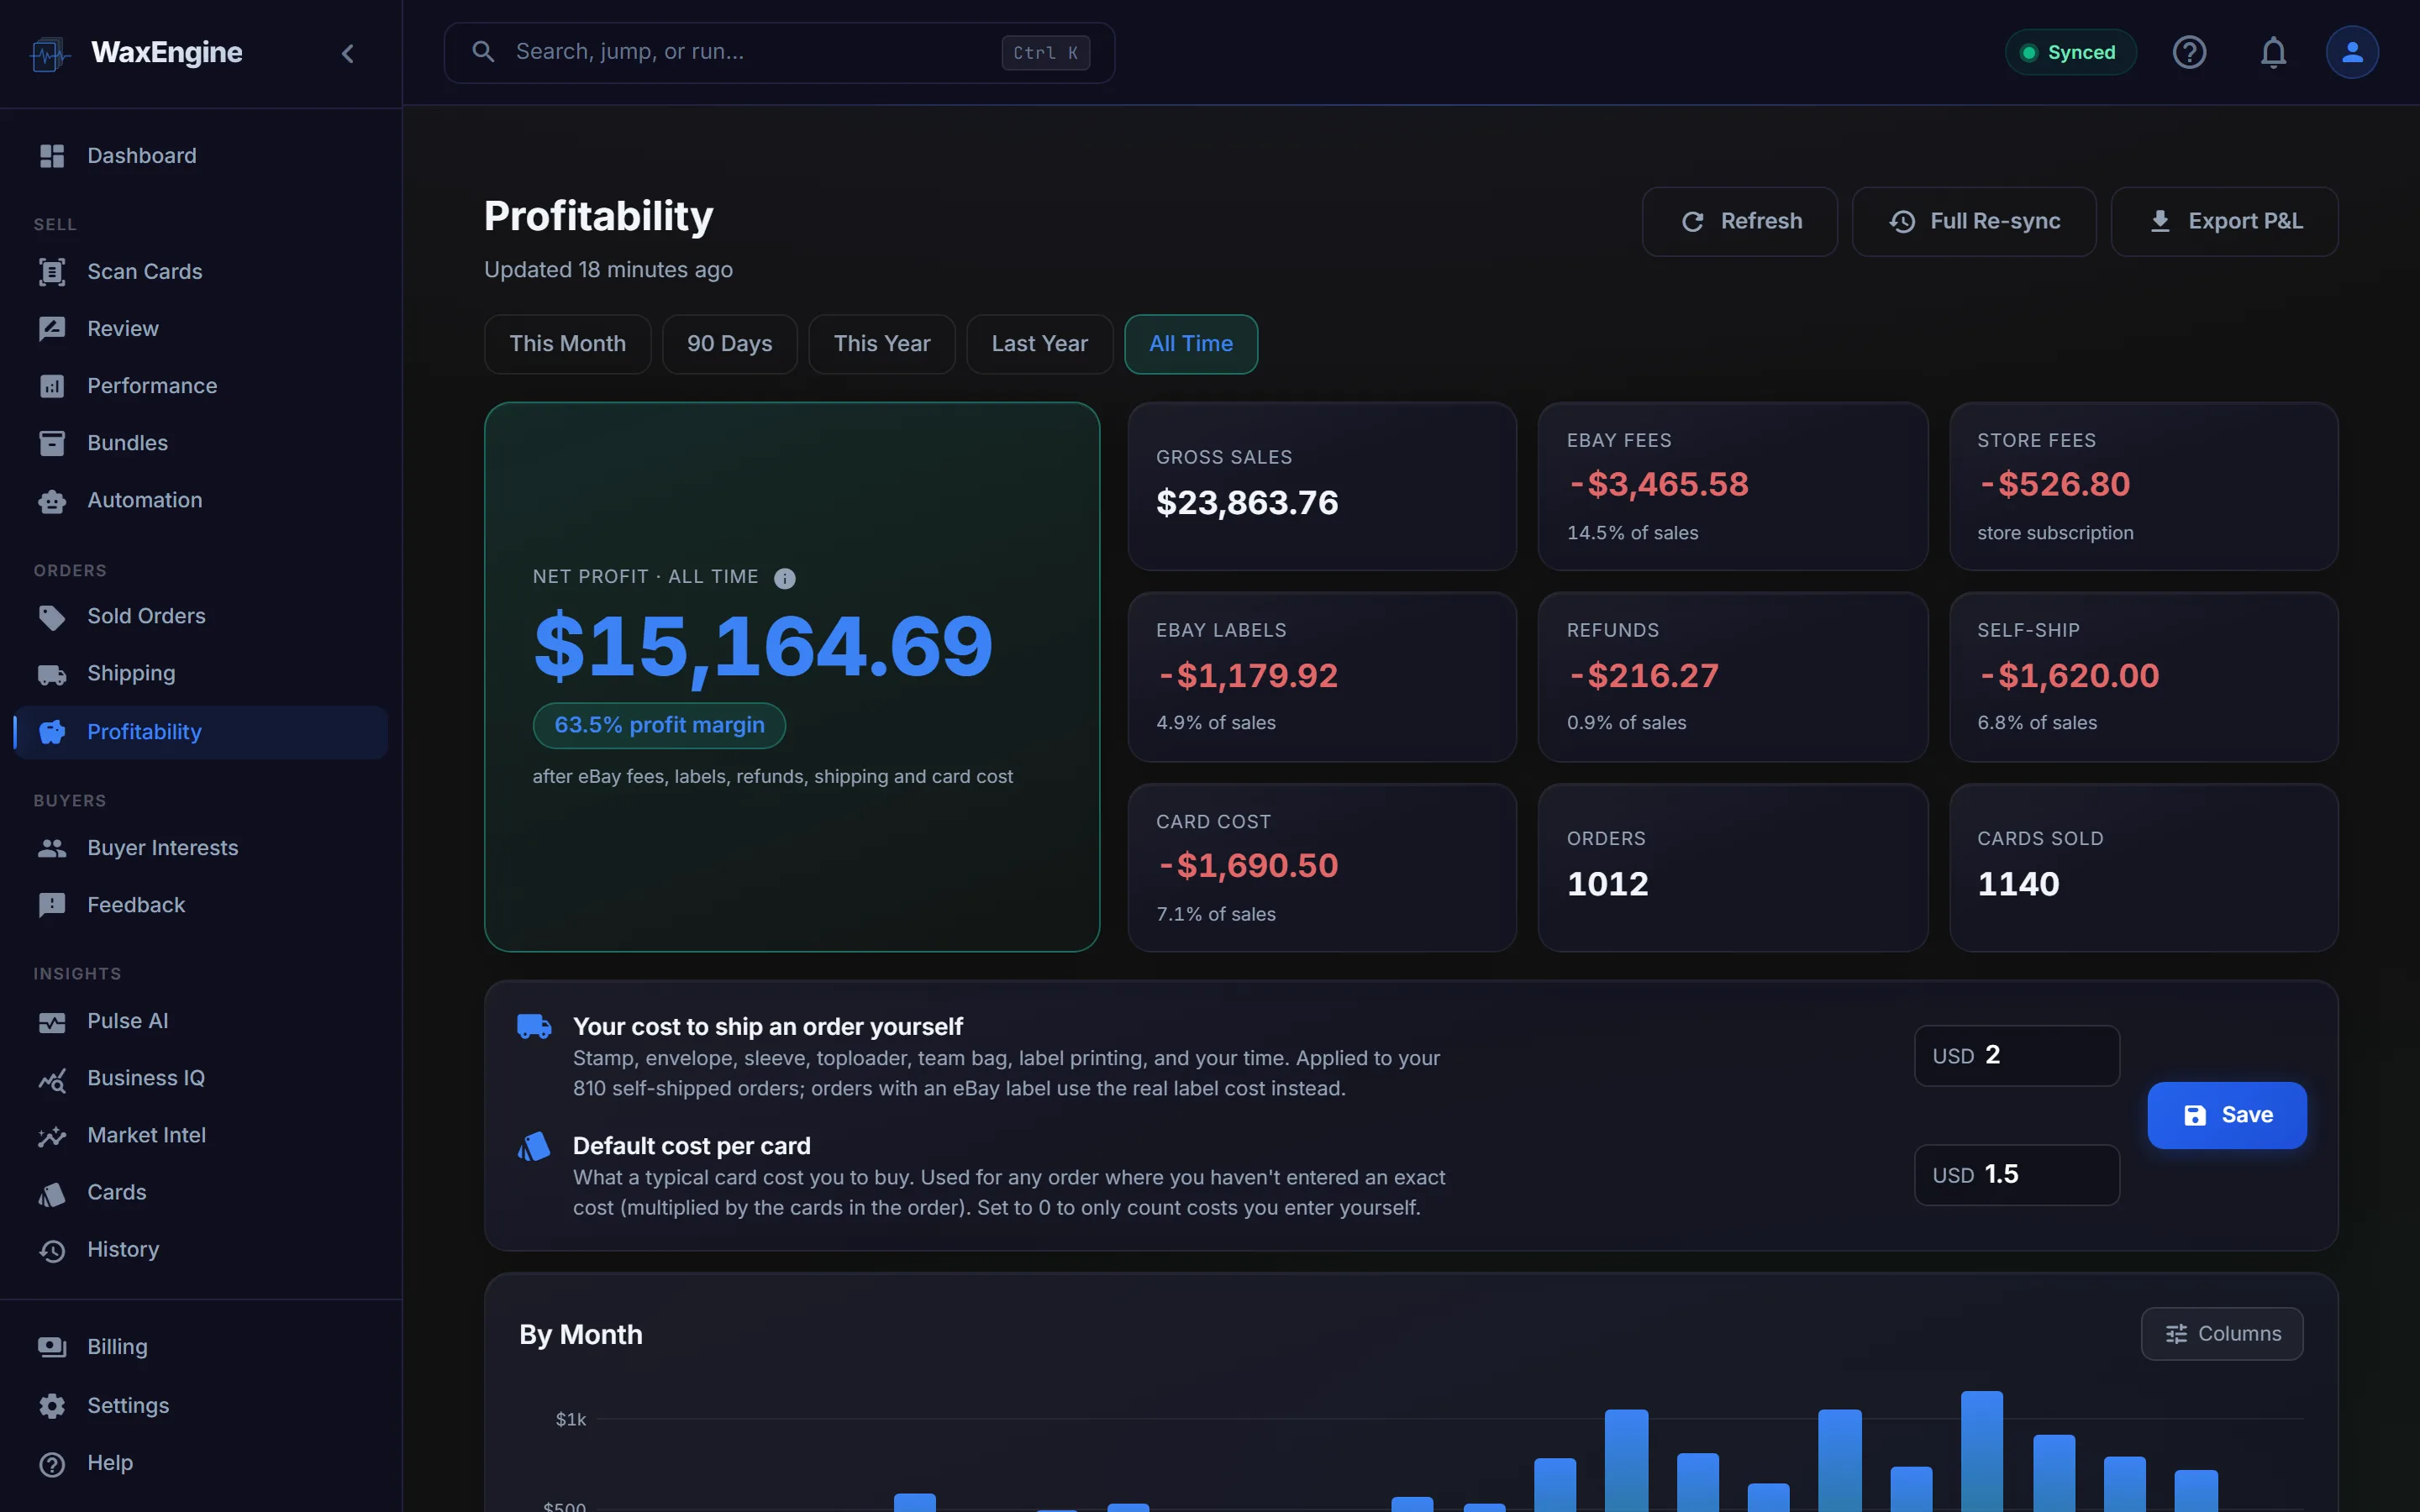
Task: Click the eBay Labels -$1,179.92 value
Action: point(1247,676)
